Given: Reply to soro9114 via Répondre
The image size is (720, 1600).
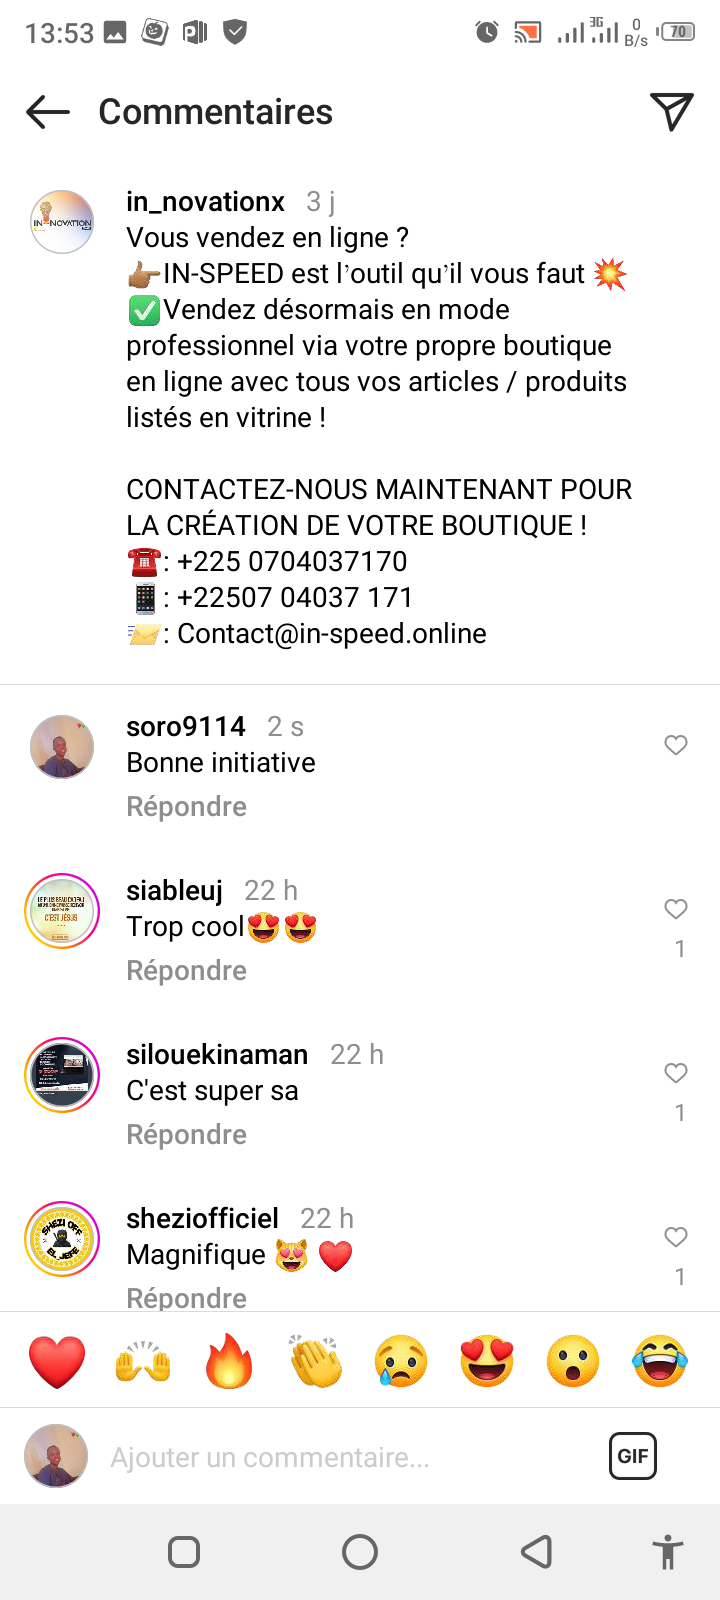Looking at the screenshot, I should click(x=186, y=807).
